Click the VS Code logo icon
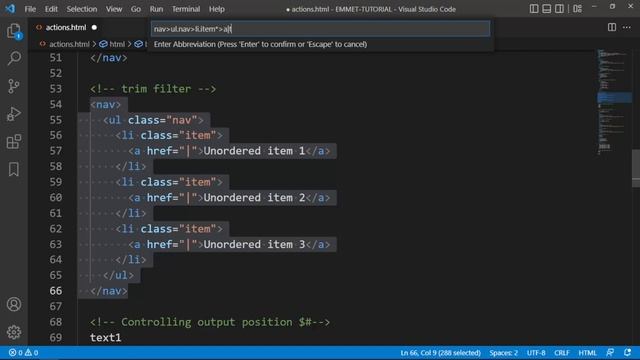 10,9
